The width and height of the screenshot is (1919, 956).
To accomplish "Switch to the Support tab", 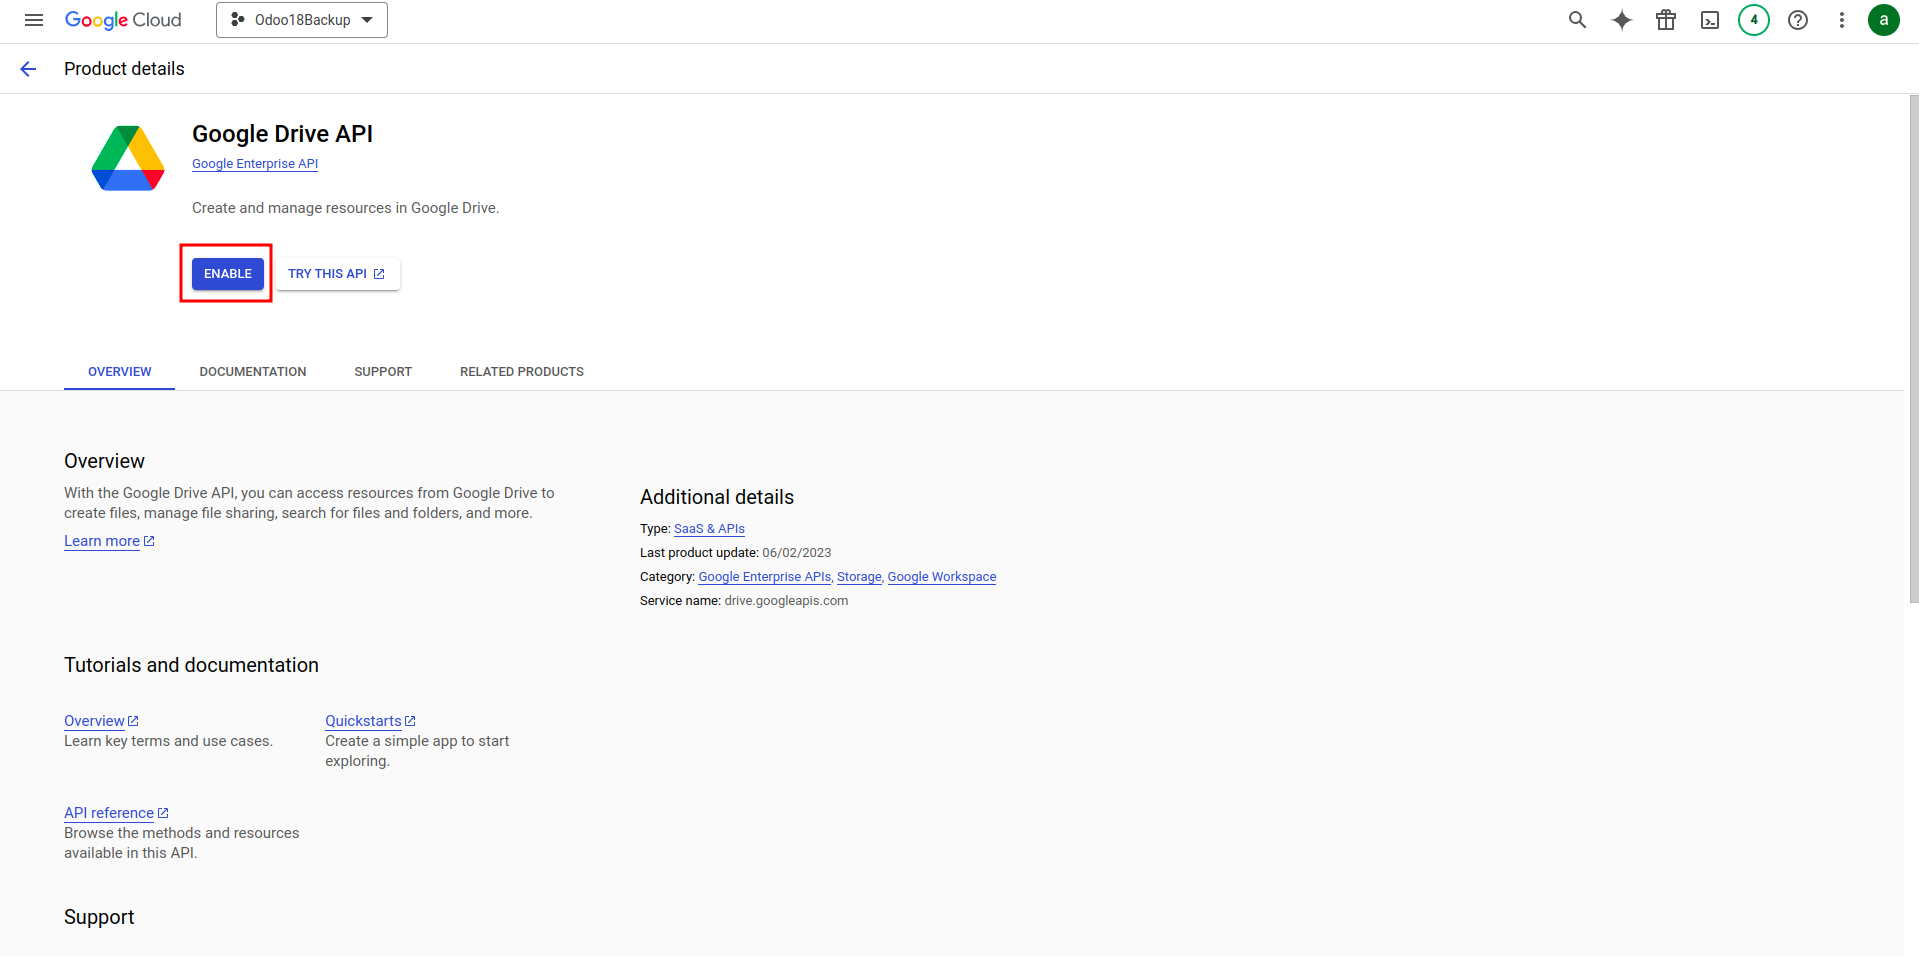I will (383, 372).
